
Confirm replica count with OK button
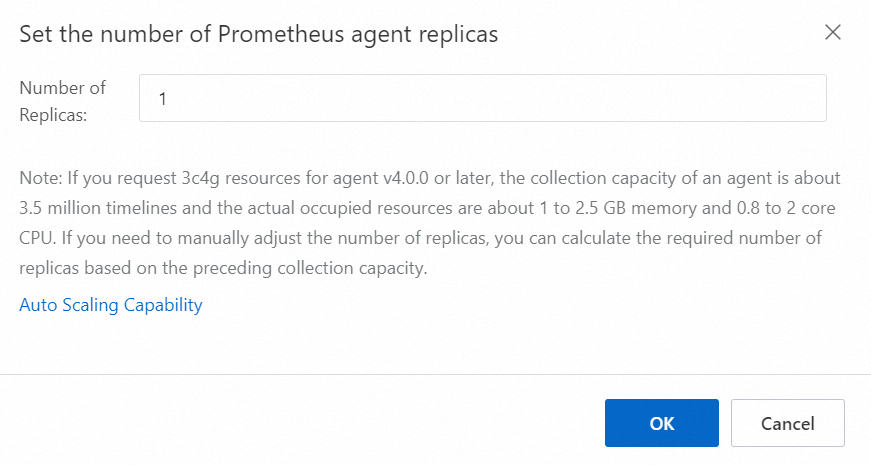[661, 423]
